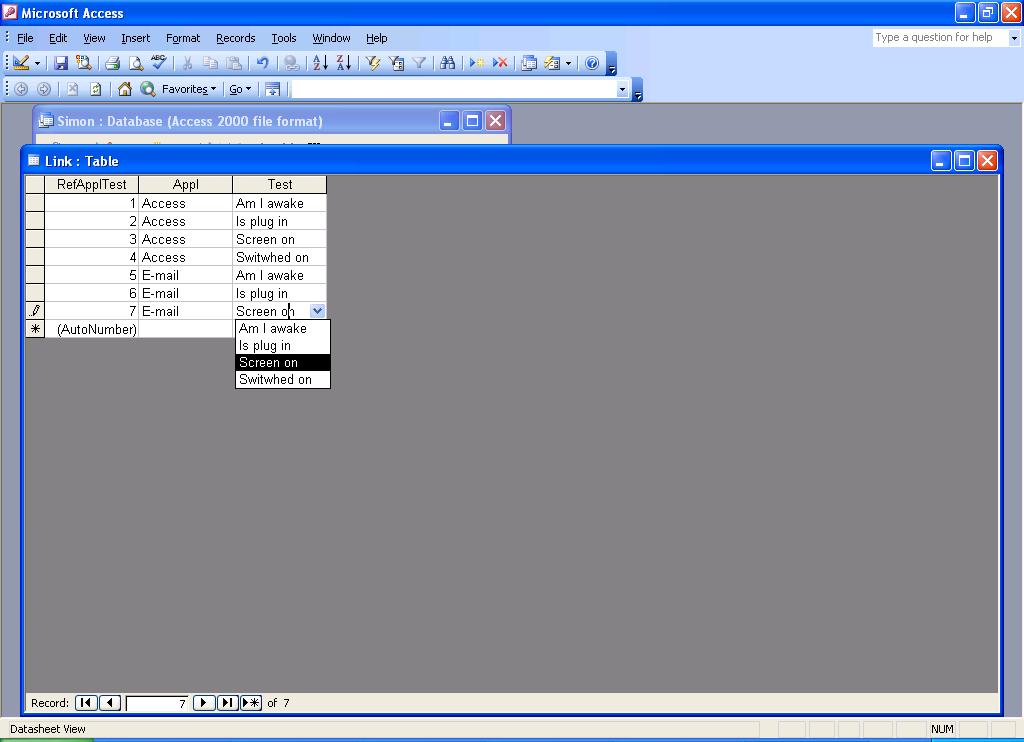The height and width of the screenshot is (742, 1024).
Task: Apply Filter By Selection
Action: click(373, 63)
